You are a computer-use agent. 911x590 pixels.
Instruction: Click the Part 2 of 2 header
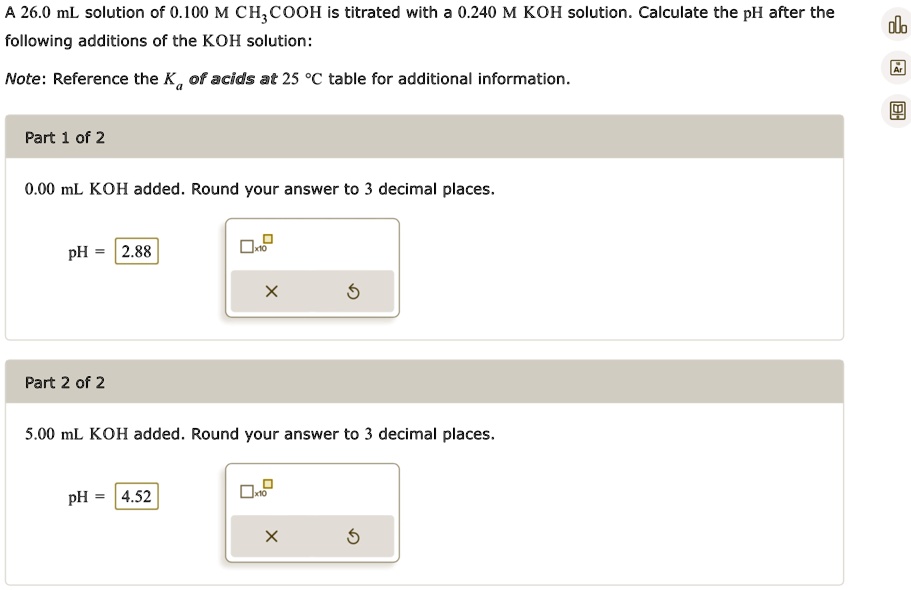tap(63, 383)
